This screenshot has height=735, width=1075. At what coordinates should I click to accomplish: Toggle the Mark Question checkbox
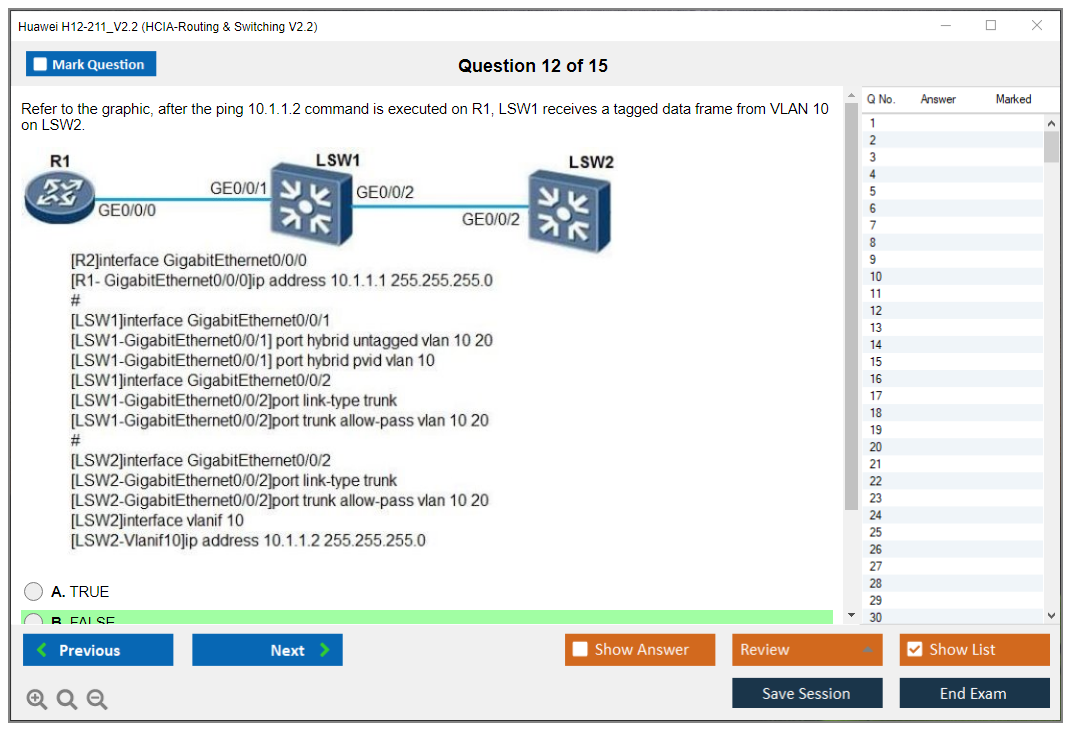pyautogui.click(x=40, y=65)
